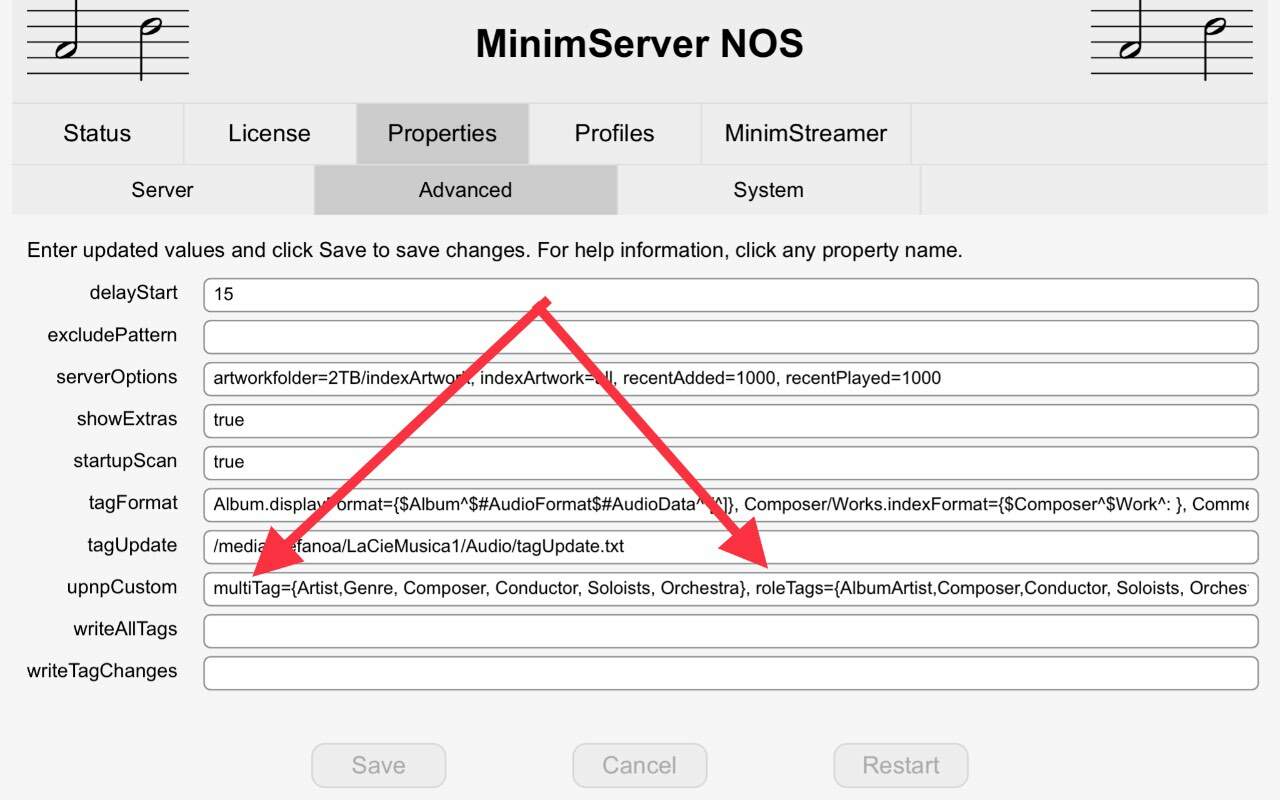The height and width of the screenshot is (800, 1280).
Task: Open help for showExtras property name
Action: (127, 419)
